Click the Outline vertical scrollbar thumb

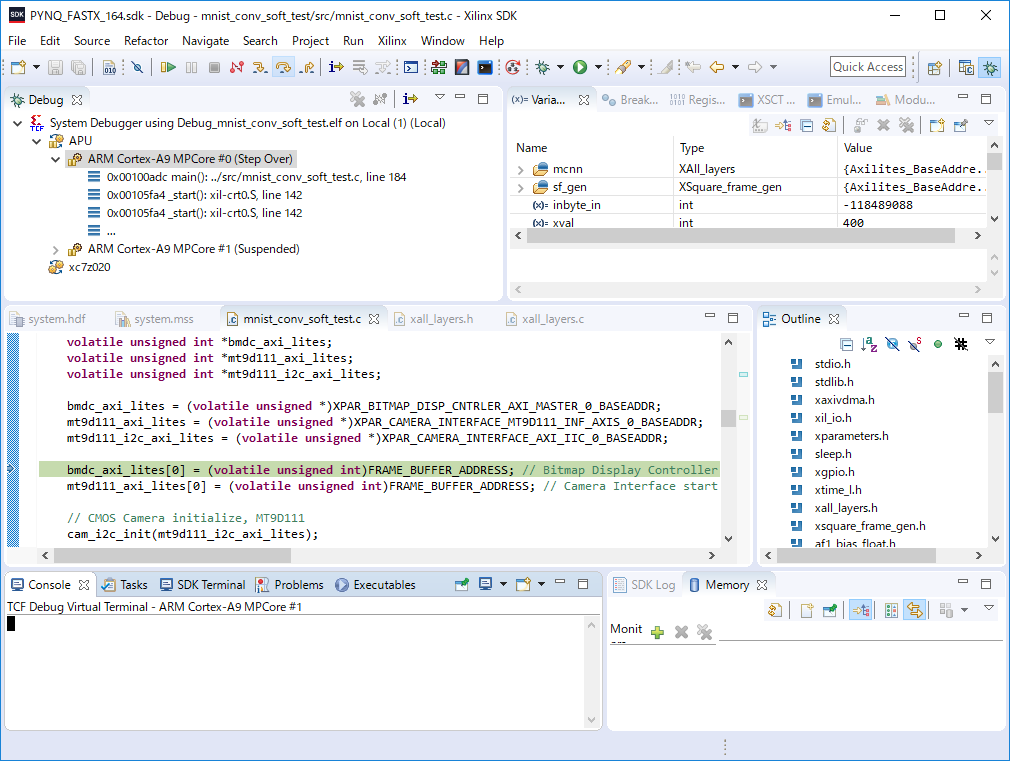995,392
